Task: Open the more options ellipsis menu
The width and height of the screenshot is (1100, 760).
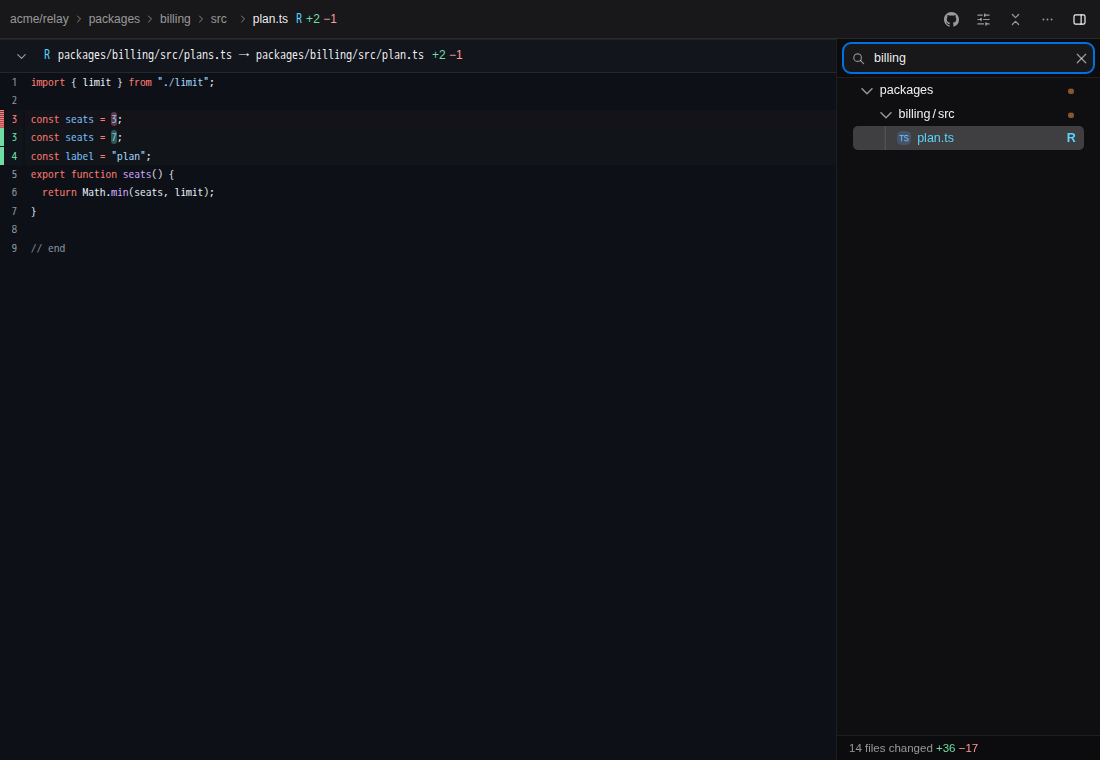Action: [1047, 19]
